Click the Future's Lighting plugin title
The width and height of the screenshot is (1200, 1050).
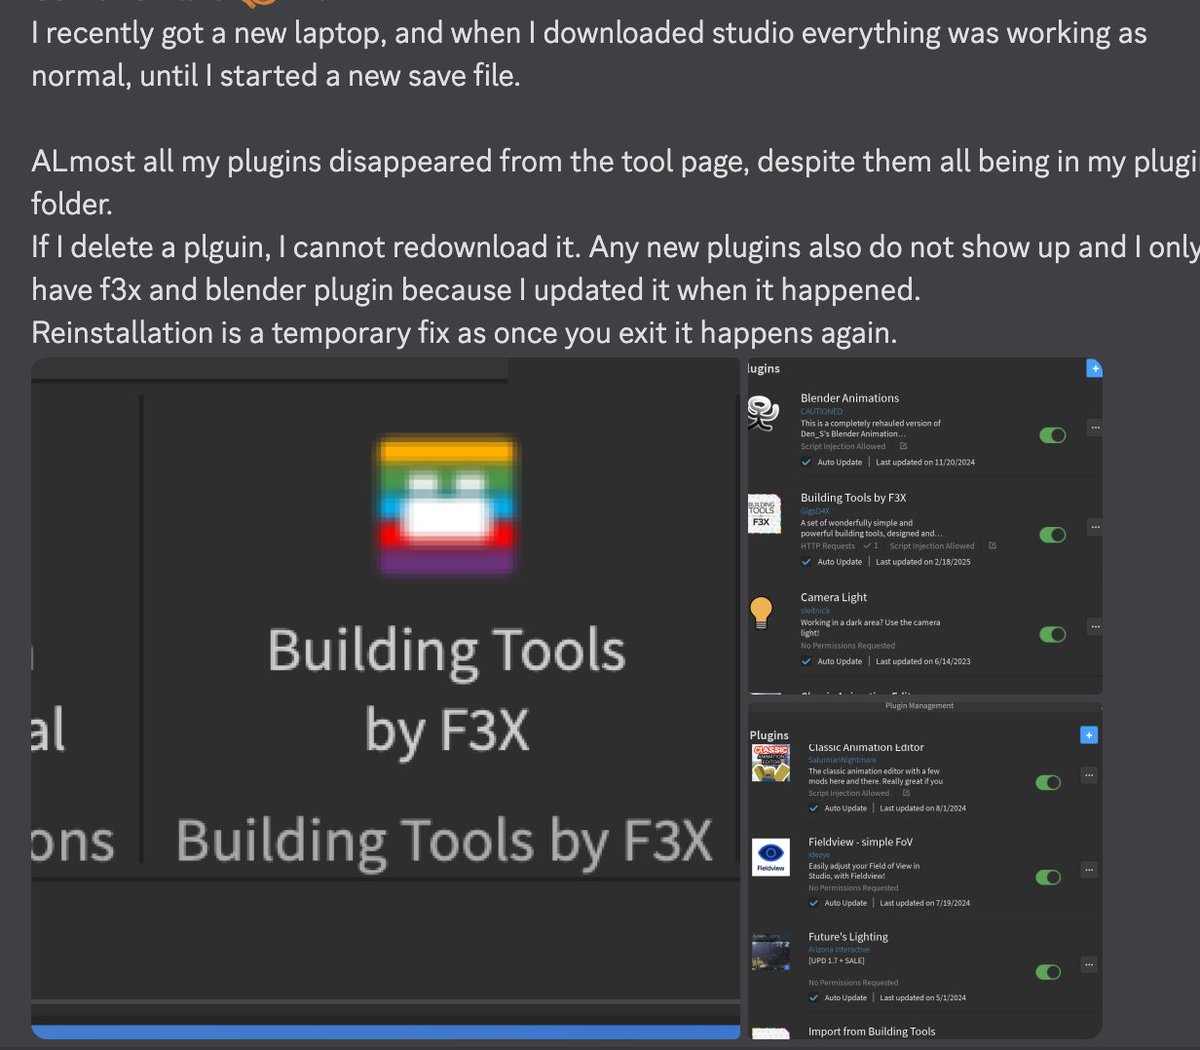click(848, 937)
